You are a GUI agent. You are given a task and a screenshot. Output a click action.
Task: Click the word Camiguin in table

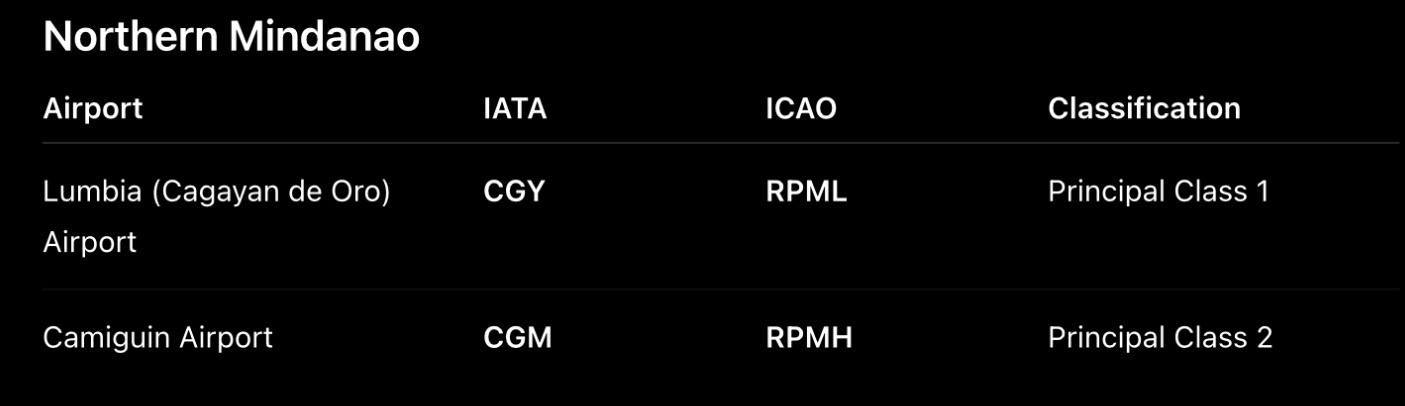[x=108, y=338]
